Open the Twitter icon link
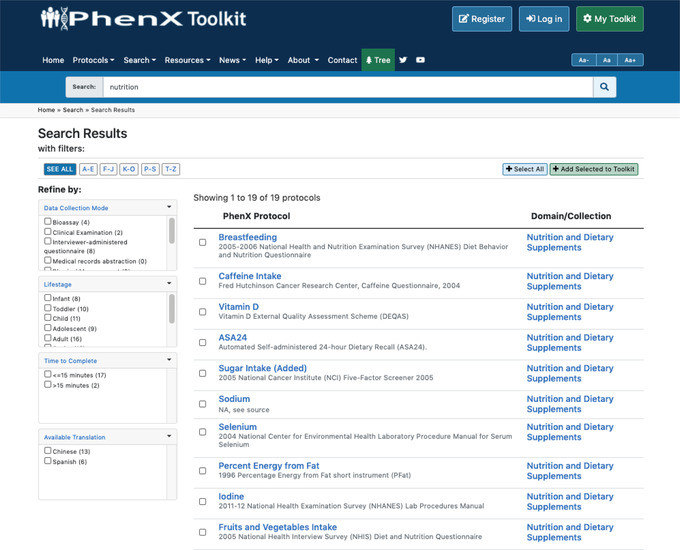680x550 pixels. 403,60
